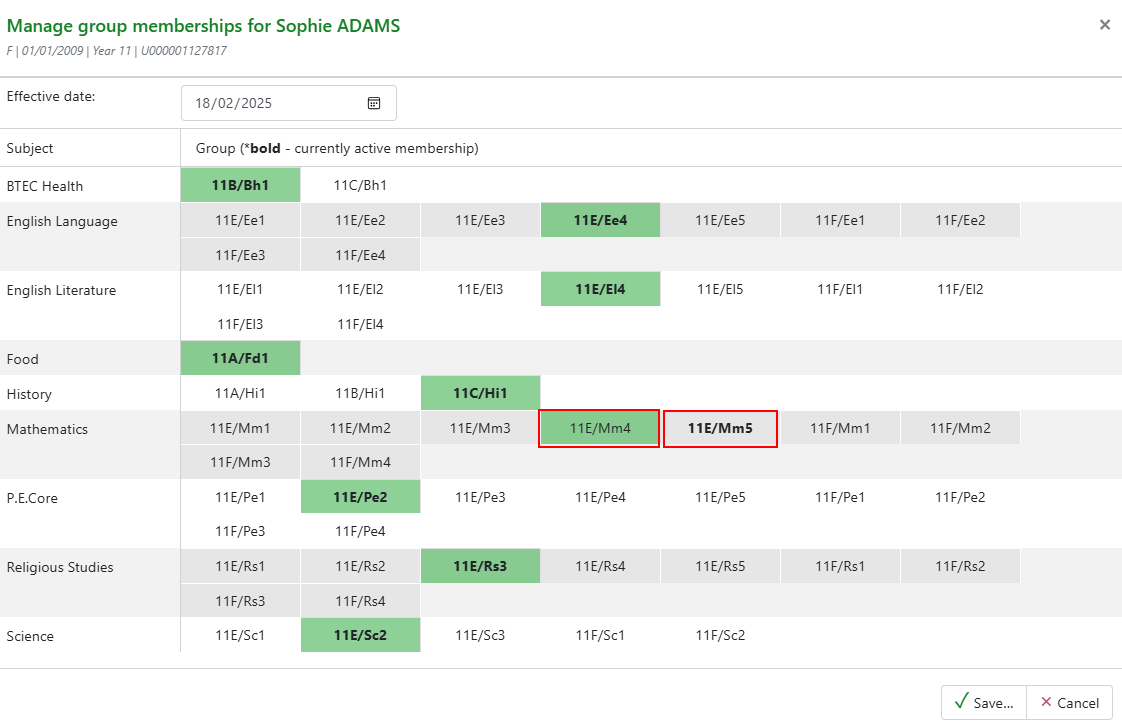Toggle the active Food group 11A/Fd1
1122x722 pixels.
240,358
